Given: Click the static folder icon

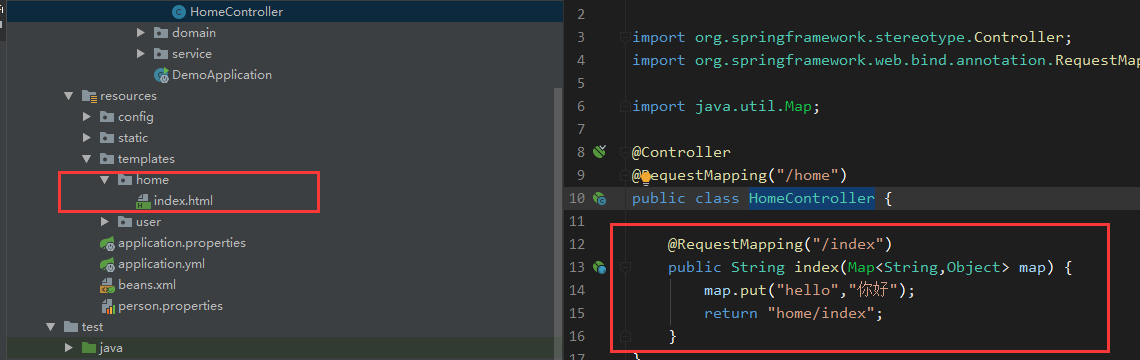Looking at the screenshot, I should [107, 138].
